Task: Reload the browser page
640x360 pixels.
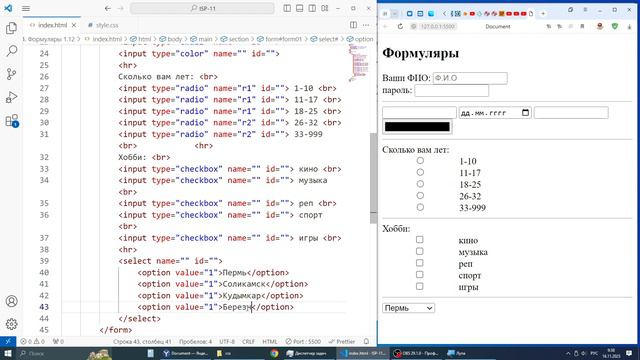Action: click(x=400, y=26)
